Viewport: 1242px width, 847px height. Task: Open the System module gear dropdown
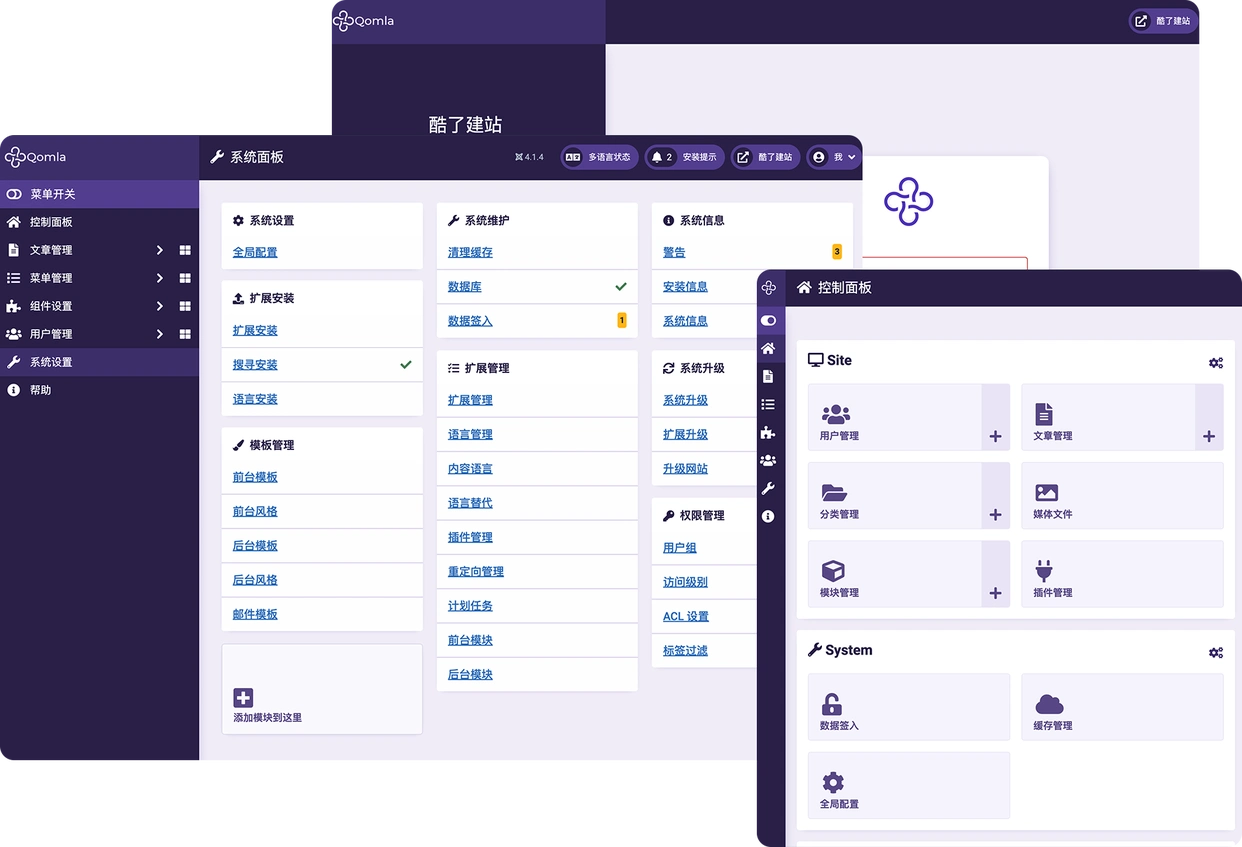[x=1216, y=653]
